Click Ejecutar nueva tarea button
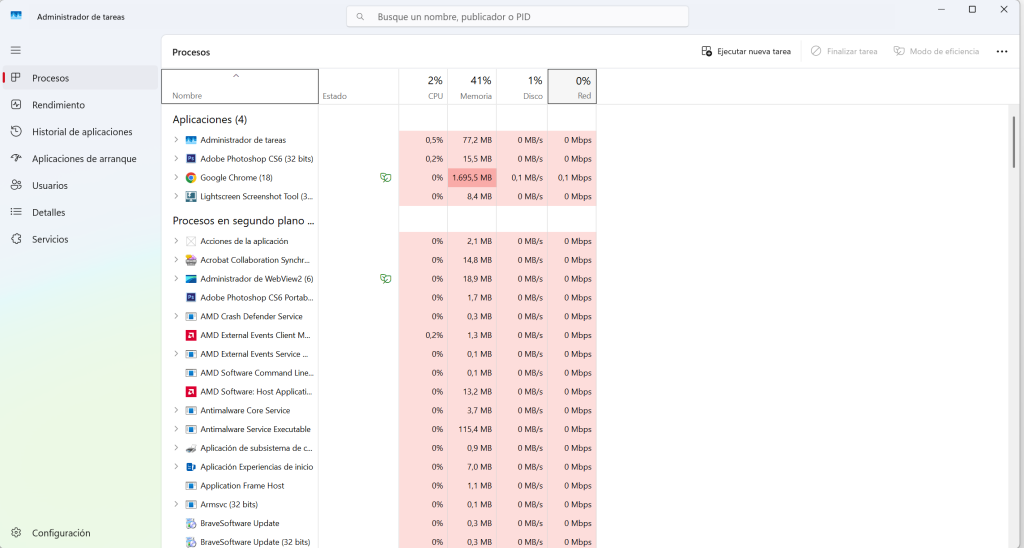The image size is (1024, 548). pyautogui.click(x=746, y=51)
